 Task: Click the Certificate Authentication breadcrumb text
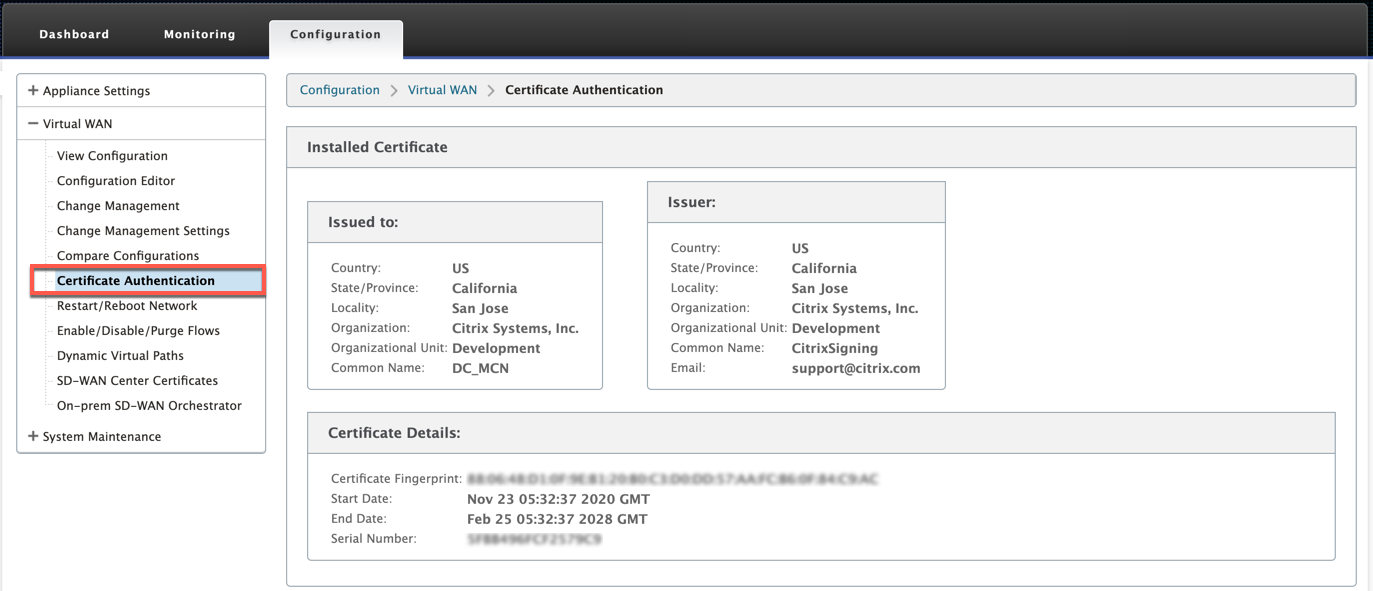point(584,90)
